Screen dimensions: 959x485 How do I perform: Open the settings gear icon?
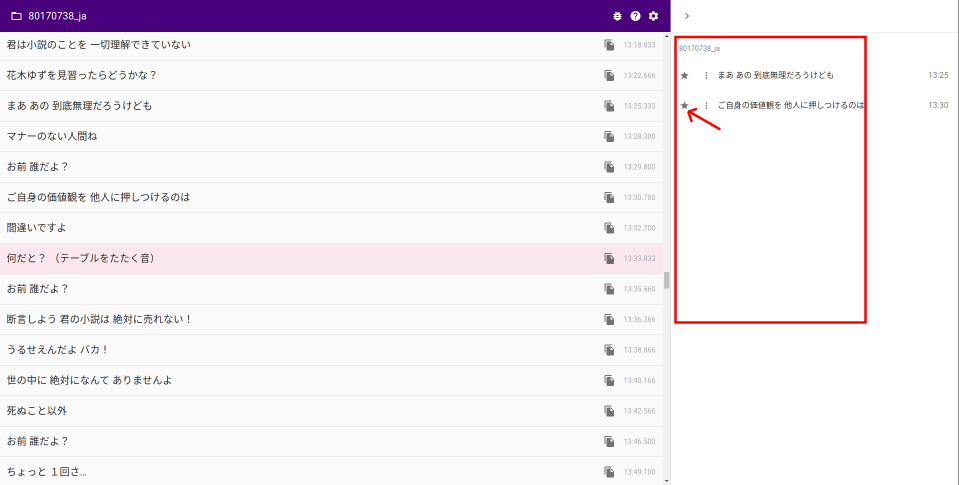[653, 16]
